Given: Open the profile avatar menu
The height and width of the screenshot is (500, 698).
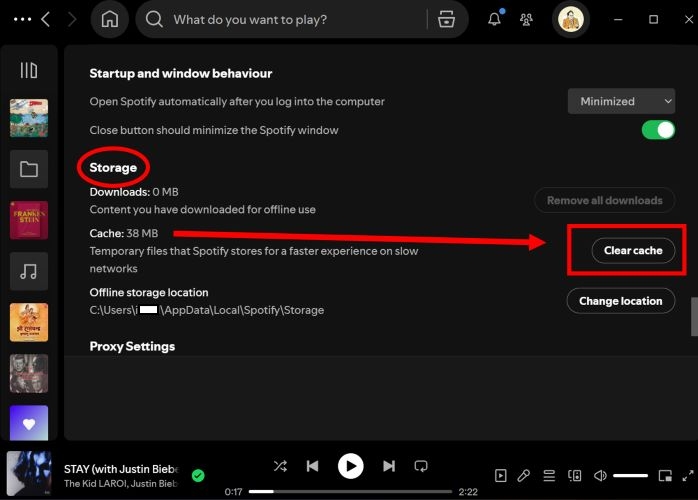Looking at the screenshot, I should tap(571, 20).
